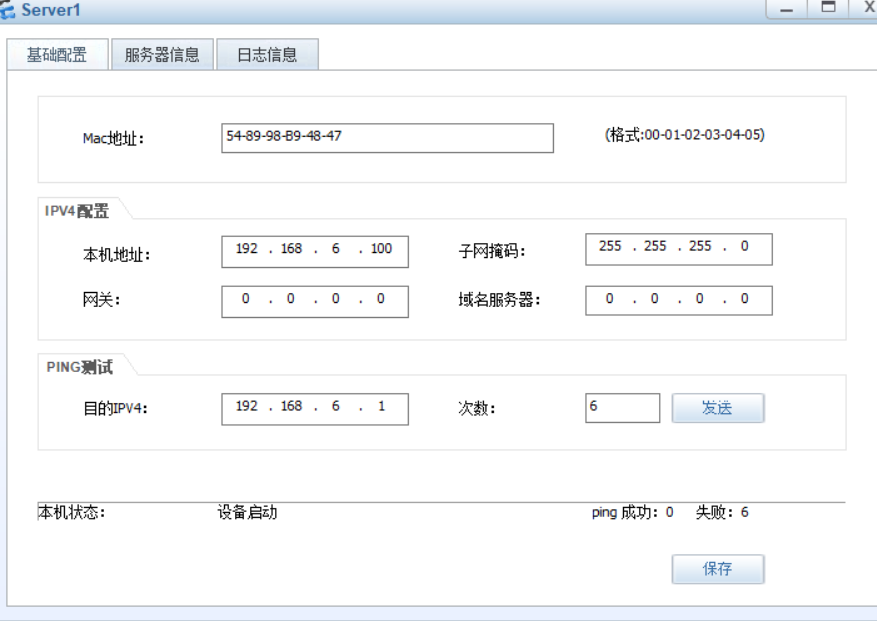Screen dimensions: 877x621
Task: Switch to the 基础配置 tab
Action: click(x=57, y=54)
